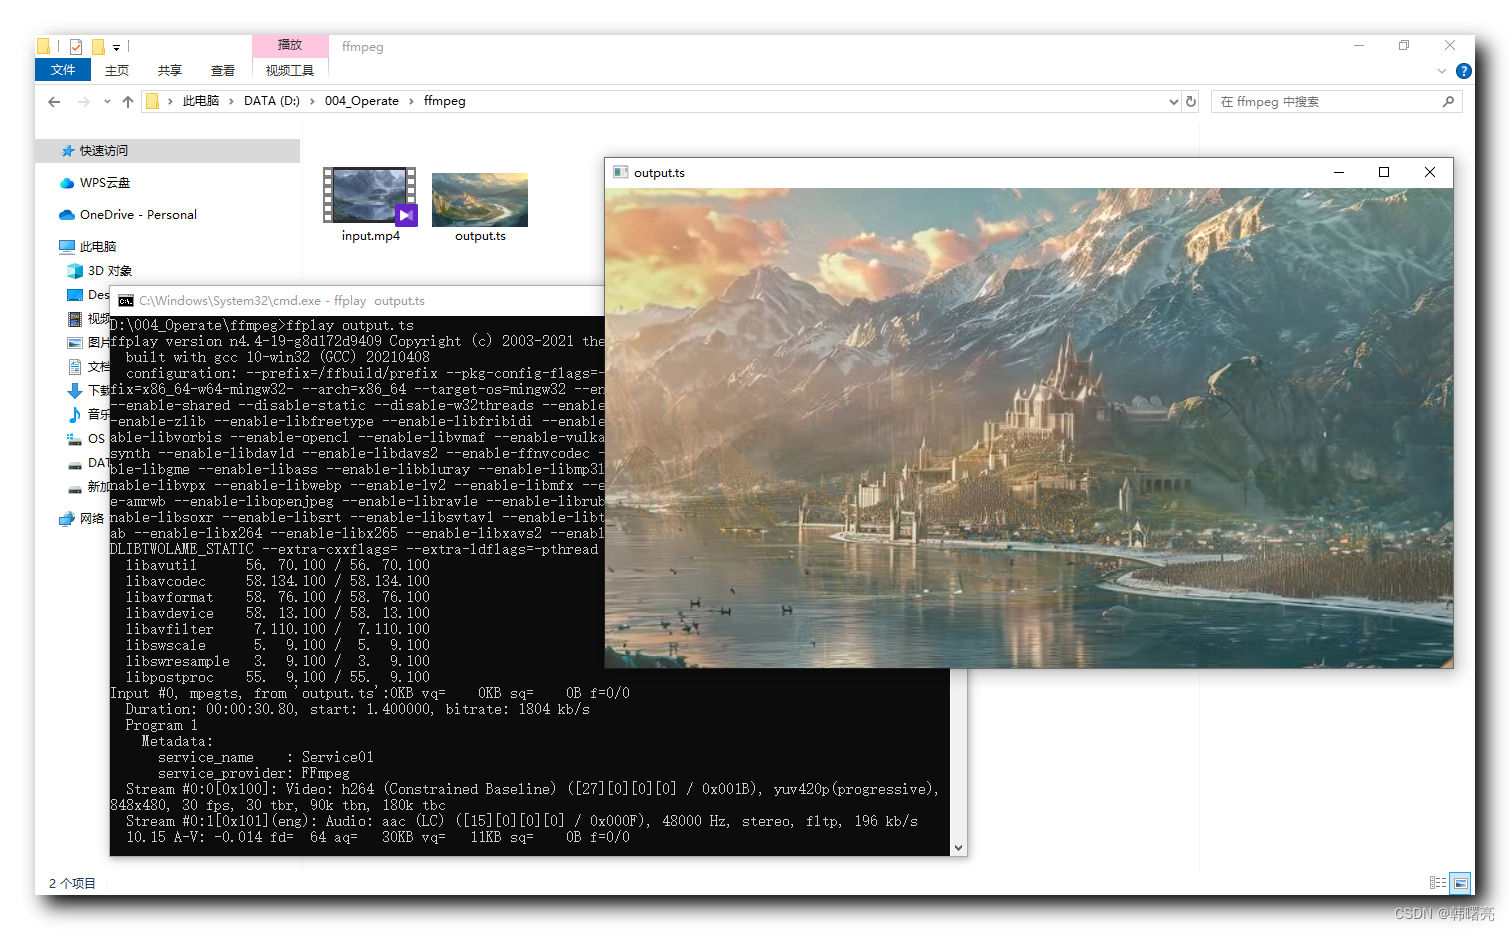Screen dimensions: 1510x930
Task: Click the 视频 film icon in sidebar
Action: pyautogui.click(x=74, y=319)
